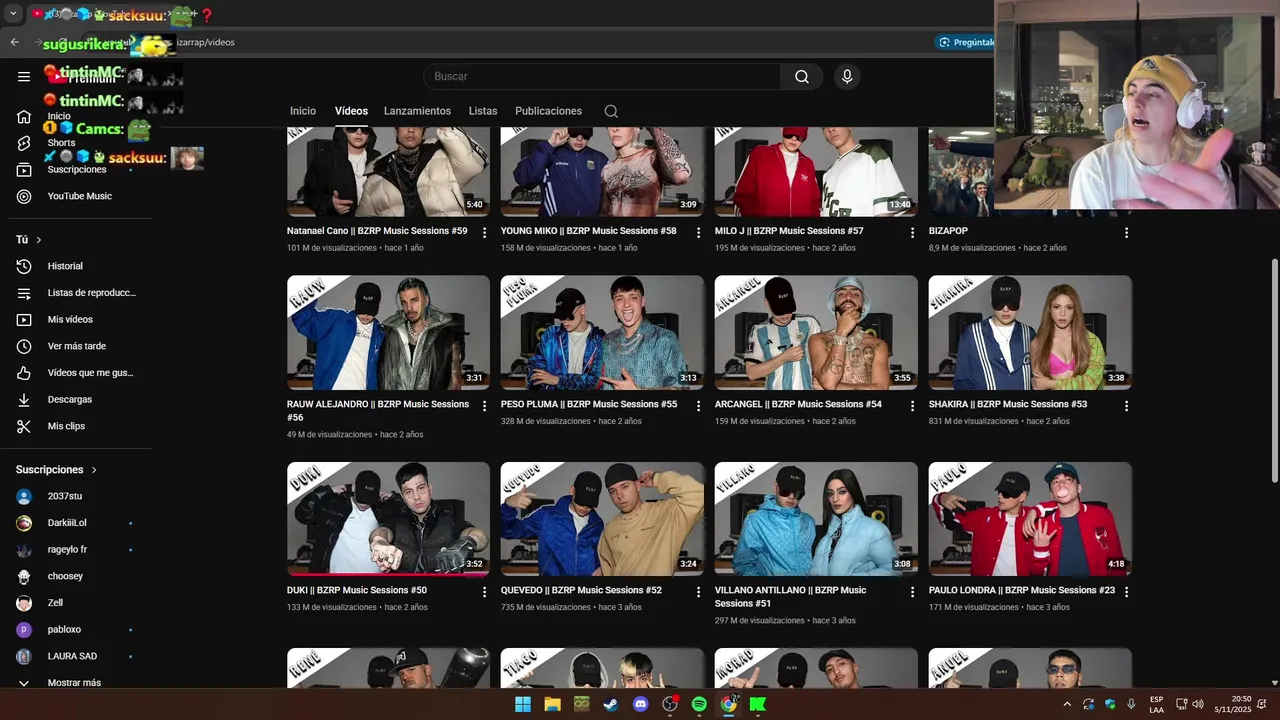This screenshot has width=1280, height=720.
Task: Switch to the Lanzamientos tab
Action: click(x=417, y=111)
